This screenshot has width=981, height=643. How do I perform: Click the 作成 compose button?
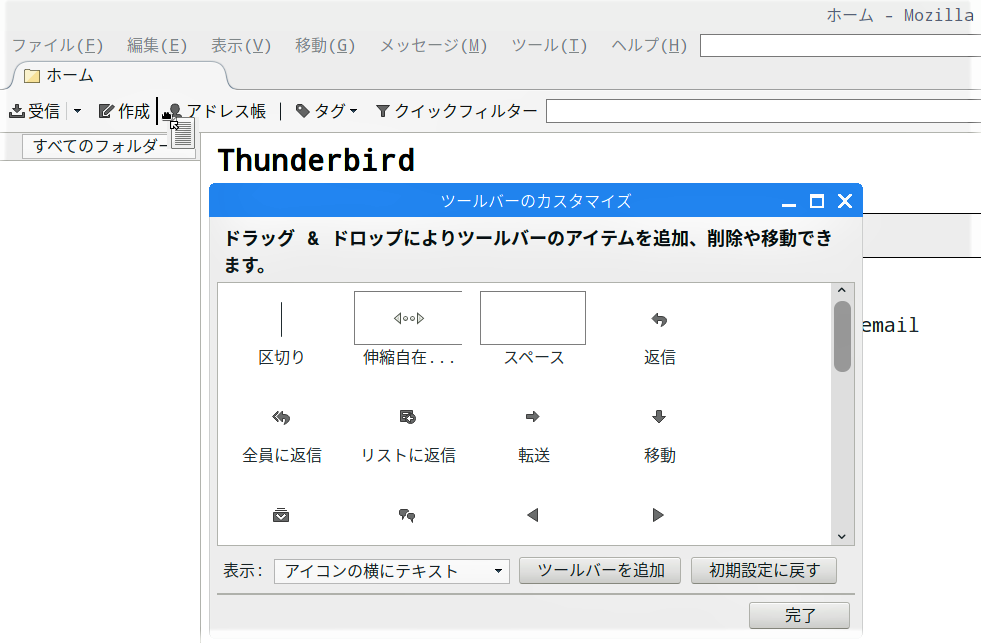pyautogui.click(x=125, y=111)
